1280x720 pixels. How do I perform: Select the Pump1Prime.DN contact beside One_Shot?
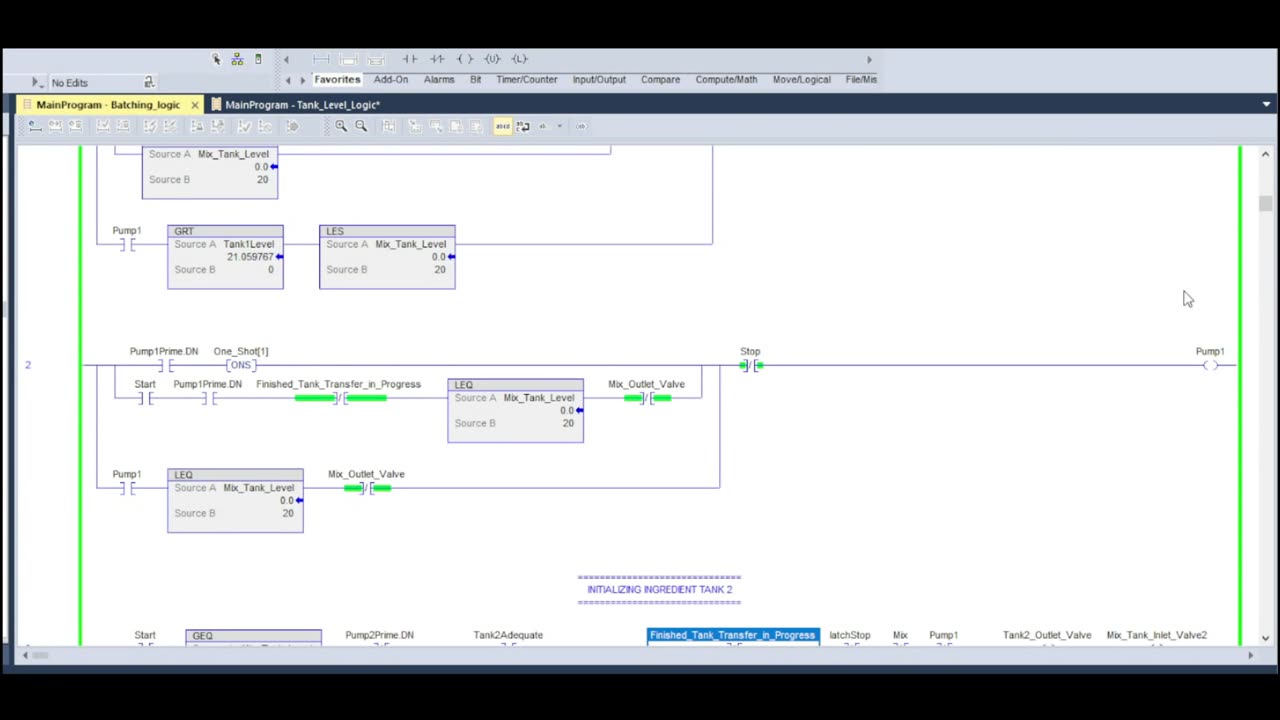[164, 365]
